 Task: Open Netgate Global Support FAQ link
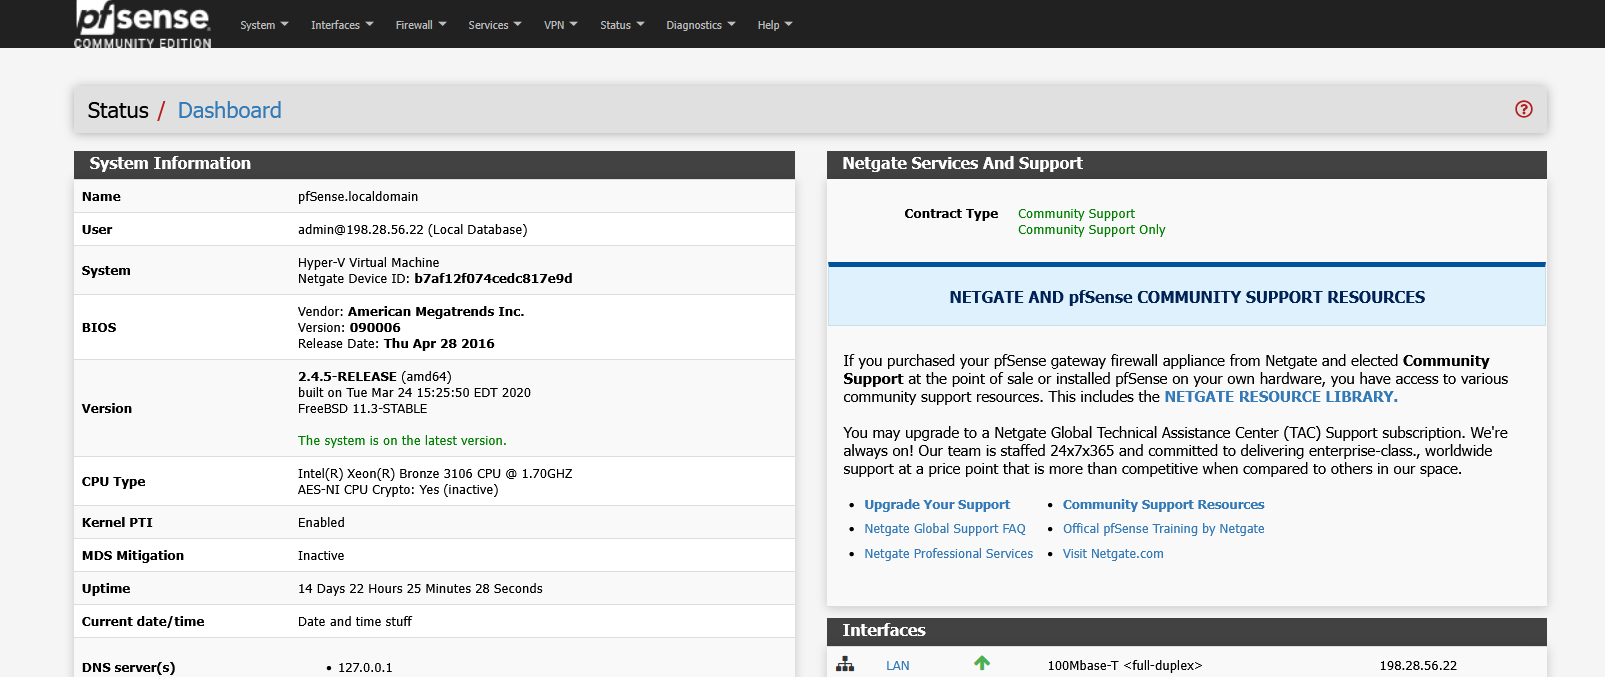pyautogui.click(x=945, y=529)
